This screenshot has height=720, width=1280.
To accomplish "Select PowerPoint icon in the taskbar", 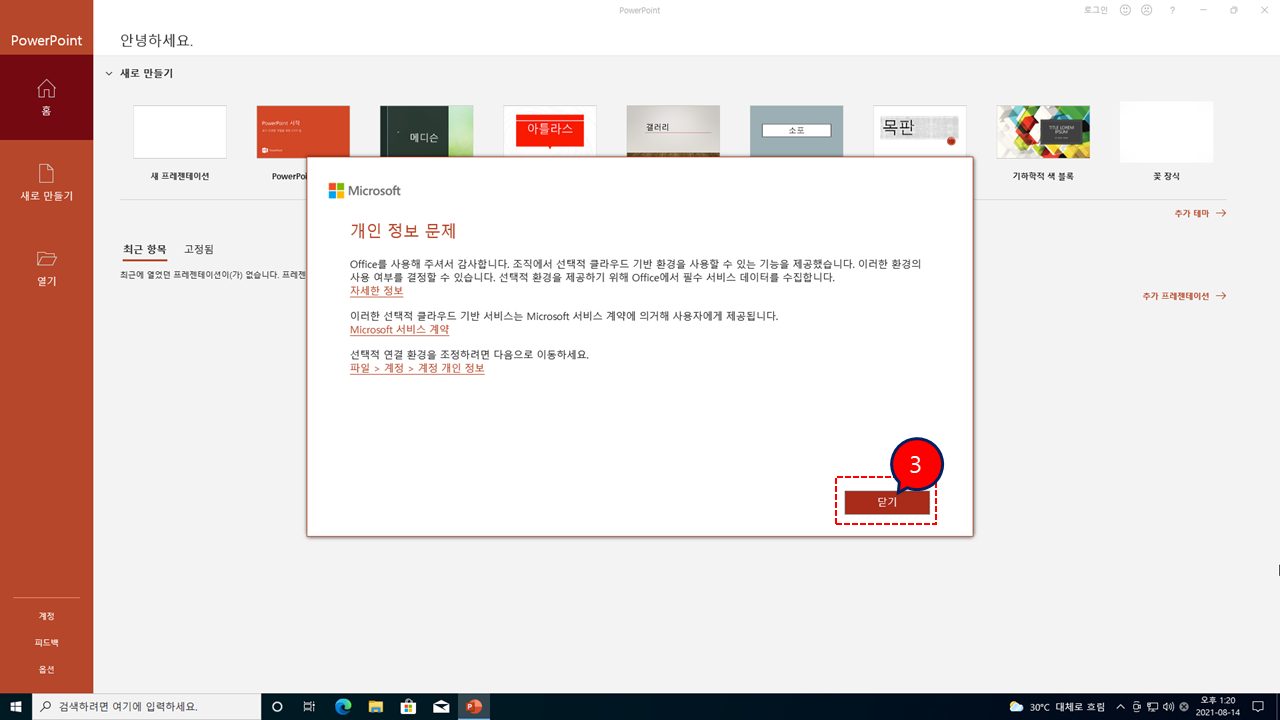I will point(474,706).
